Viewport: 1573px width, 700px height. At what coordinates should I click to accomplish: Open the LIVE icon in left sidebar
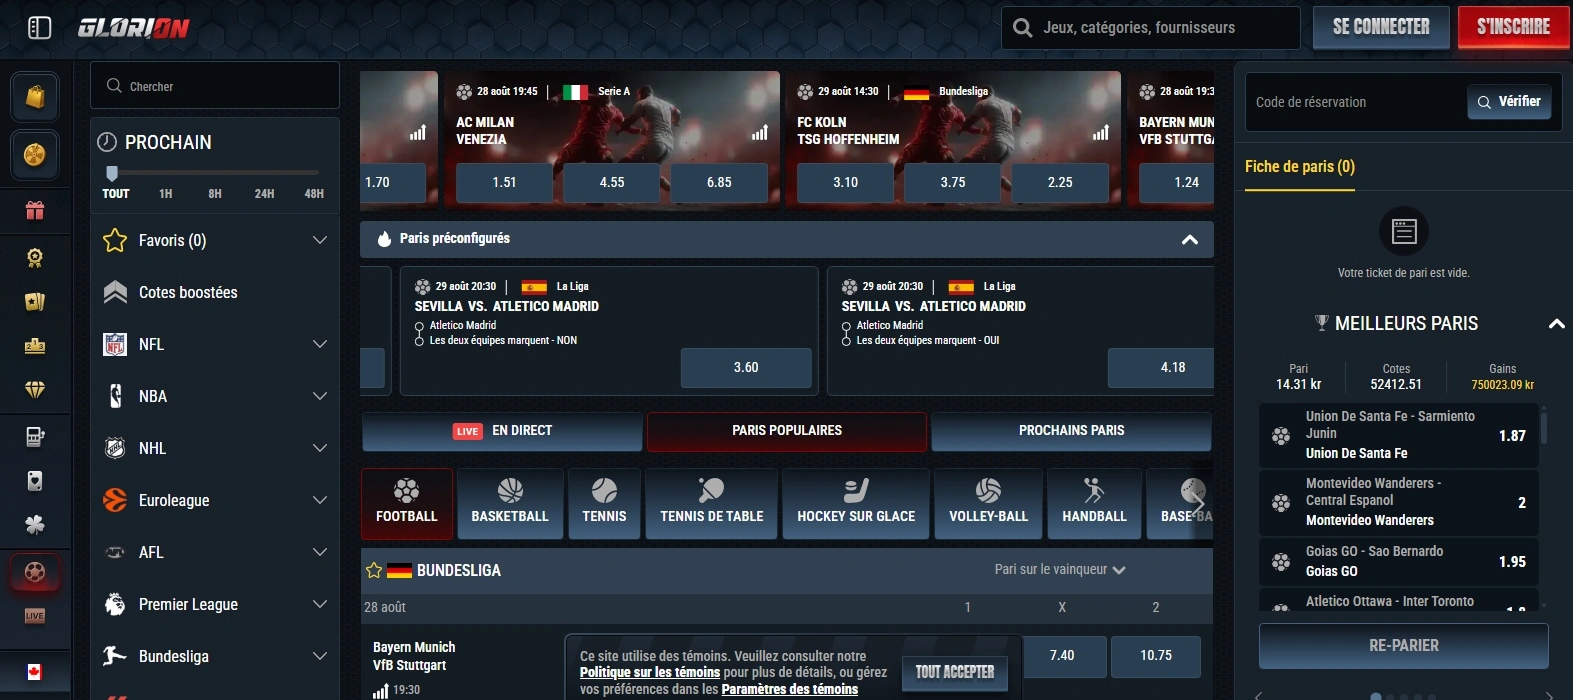[35, 616]
